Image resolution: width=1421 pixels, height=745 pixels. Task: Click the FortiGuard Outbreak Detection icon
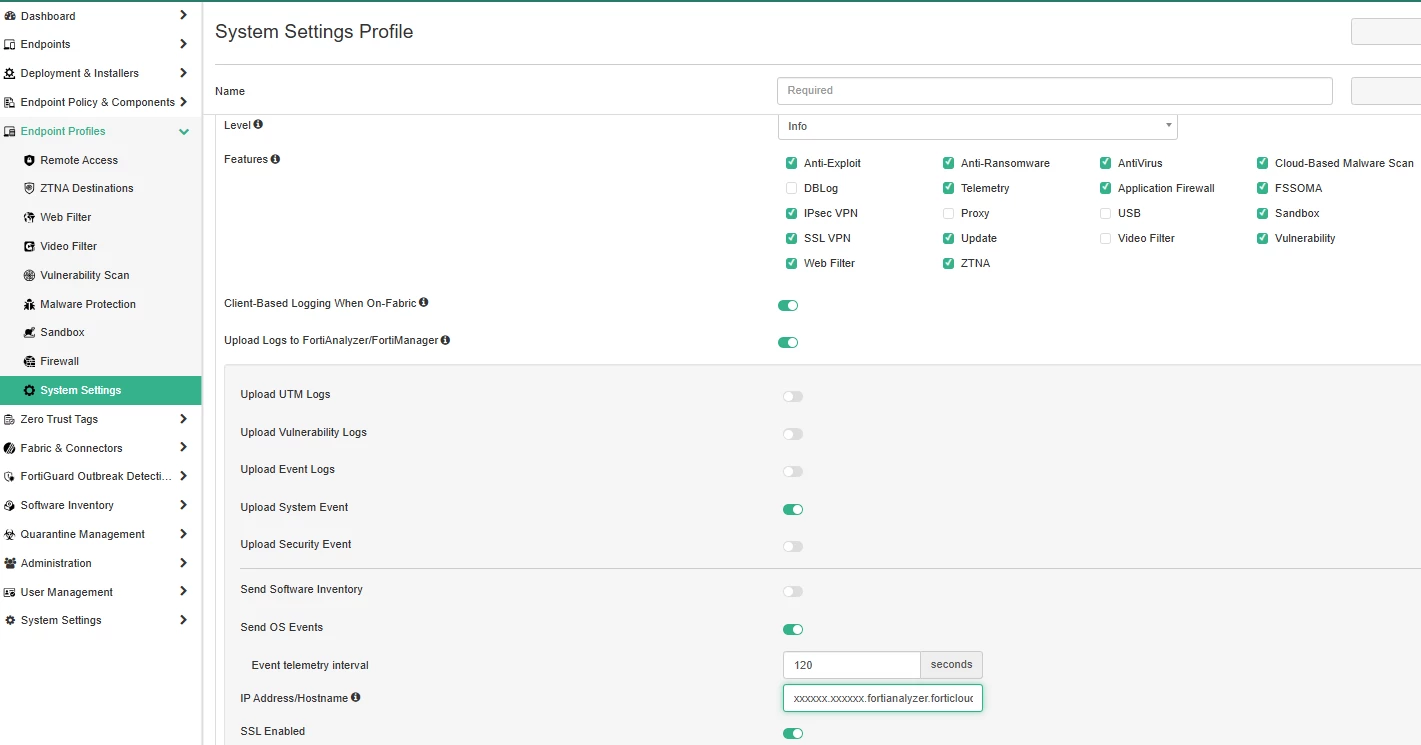point(10,476)
